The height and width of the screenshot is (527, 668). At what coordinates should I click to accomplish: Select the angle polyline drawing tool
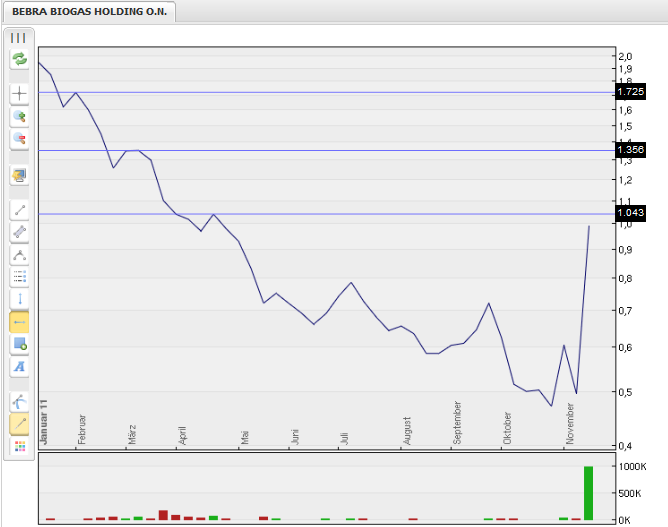19,255
